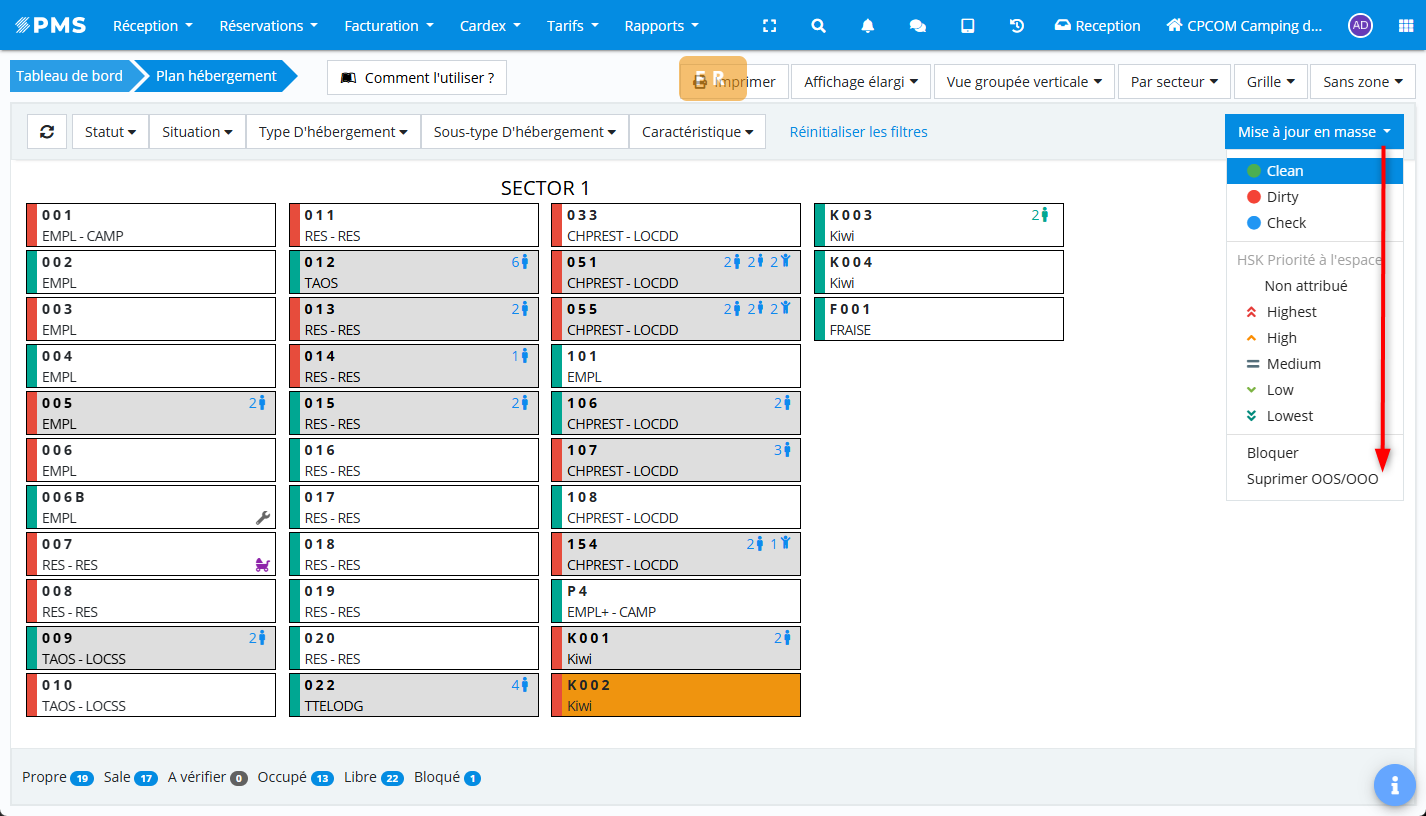1426x816 pixels.
Task: Select the orange K002 Kiwi unit
Action: (676, 695)
